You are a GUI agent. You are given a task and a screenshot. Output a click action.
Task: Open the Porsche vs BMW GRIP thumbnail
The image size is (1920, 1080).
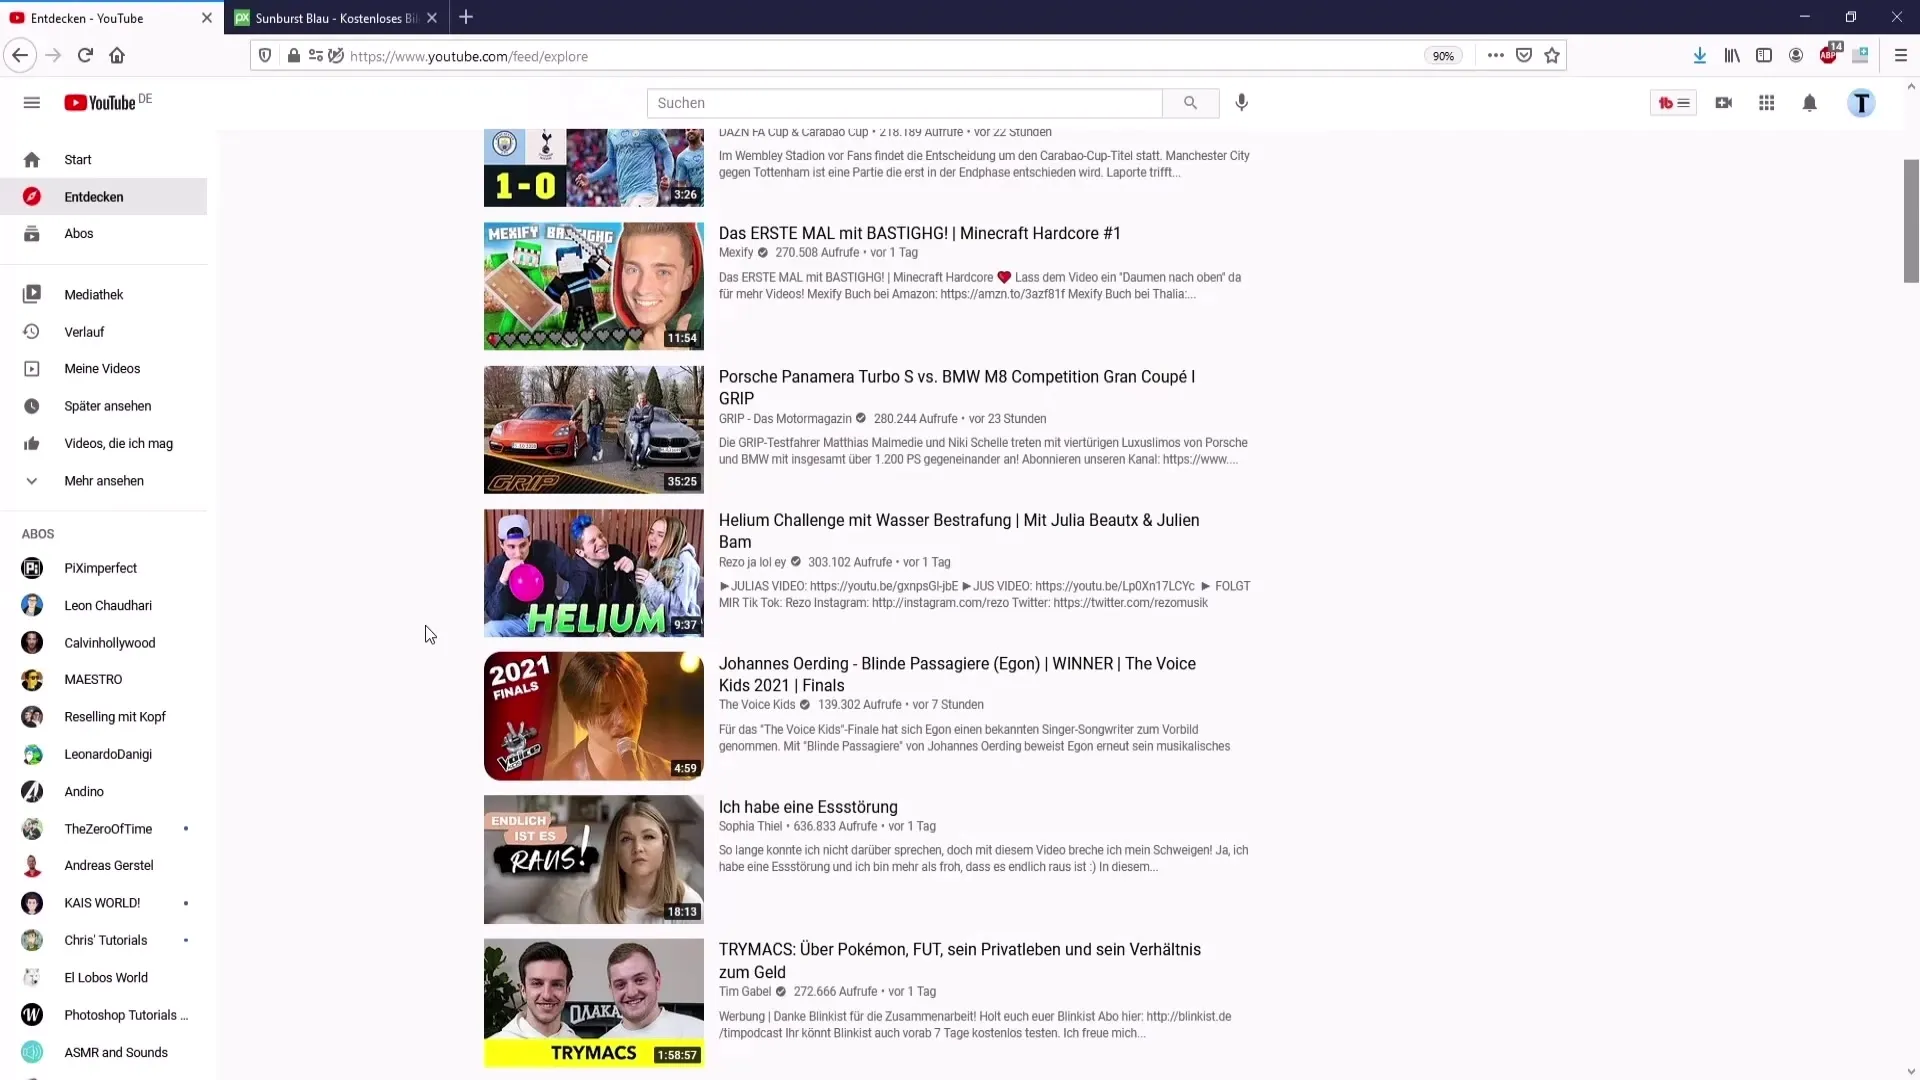coord(594,430)
